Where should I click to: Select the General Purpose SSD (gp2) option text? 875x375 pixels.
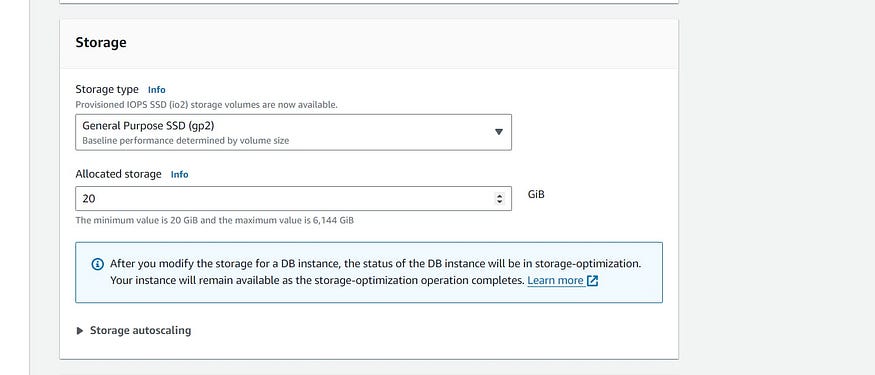[148, 126]
